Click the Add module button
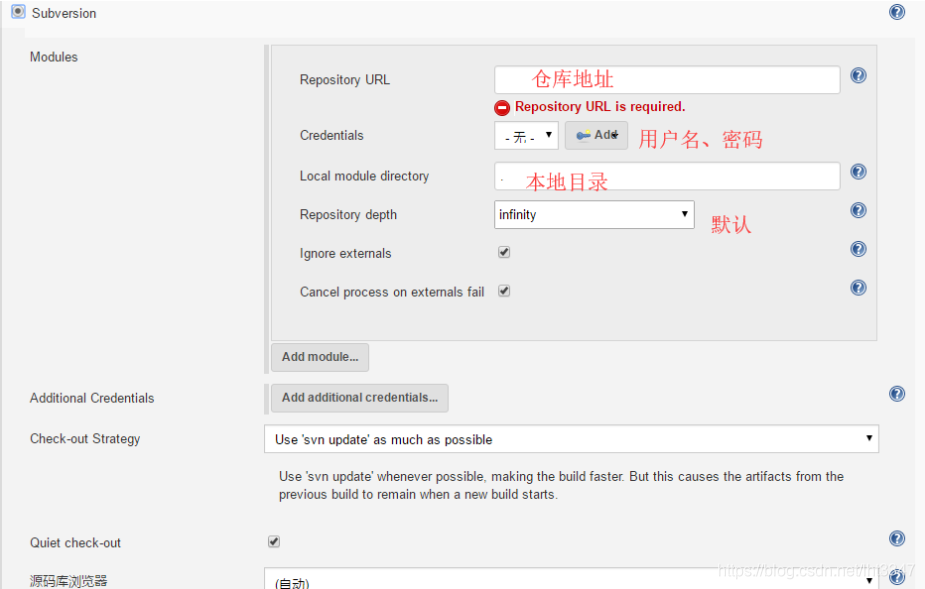 tap(319, 357)
